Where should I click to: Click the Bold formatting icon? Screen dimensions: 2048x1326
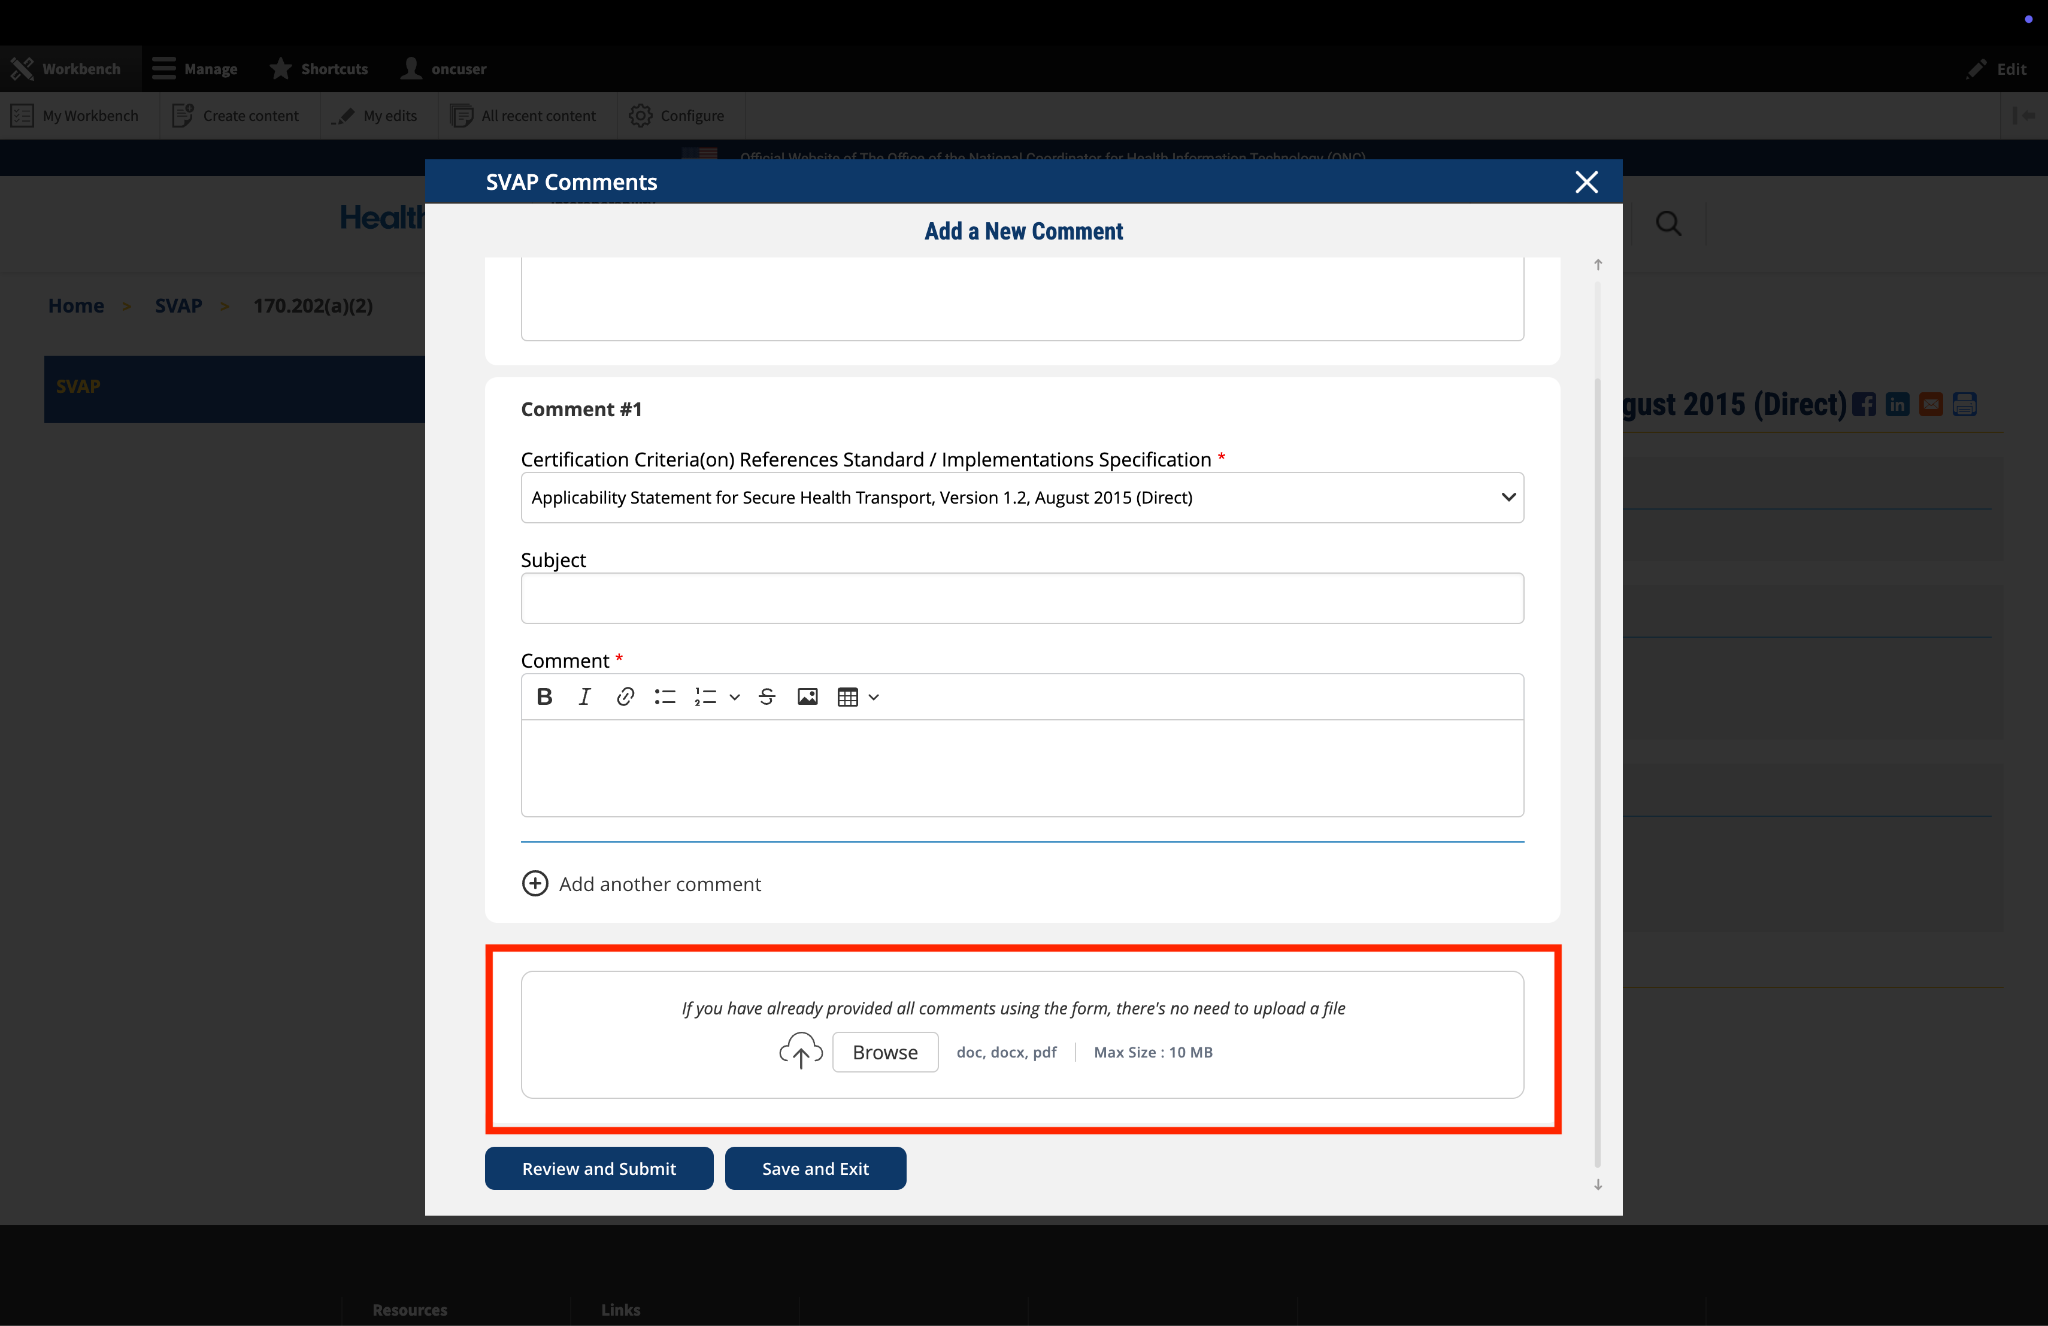pos(544,697)
